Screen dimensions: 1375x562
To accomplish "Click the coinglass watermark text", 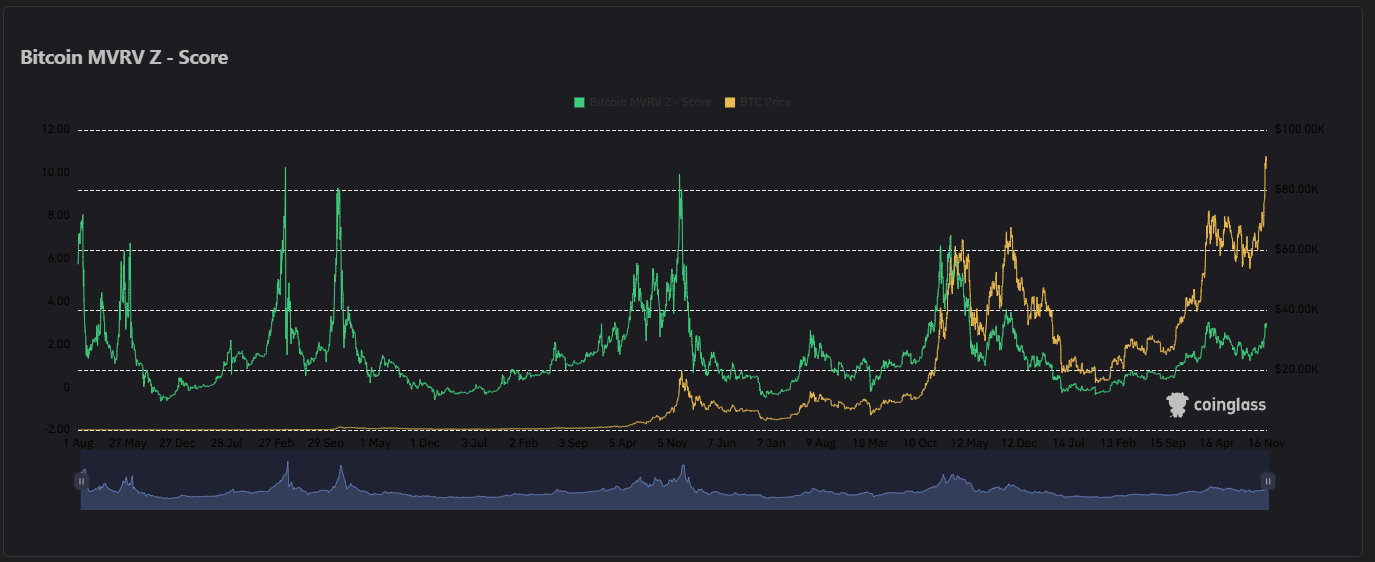I will pos(1228,405).
